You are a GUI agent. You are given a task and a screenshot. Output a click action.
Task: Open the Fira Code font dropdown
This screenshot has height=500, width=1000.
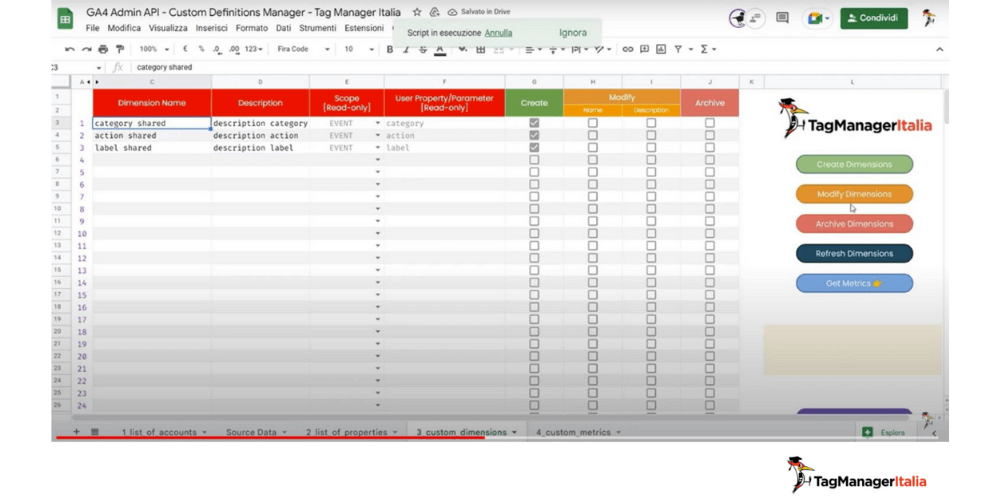coord(304,49)
